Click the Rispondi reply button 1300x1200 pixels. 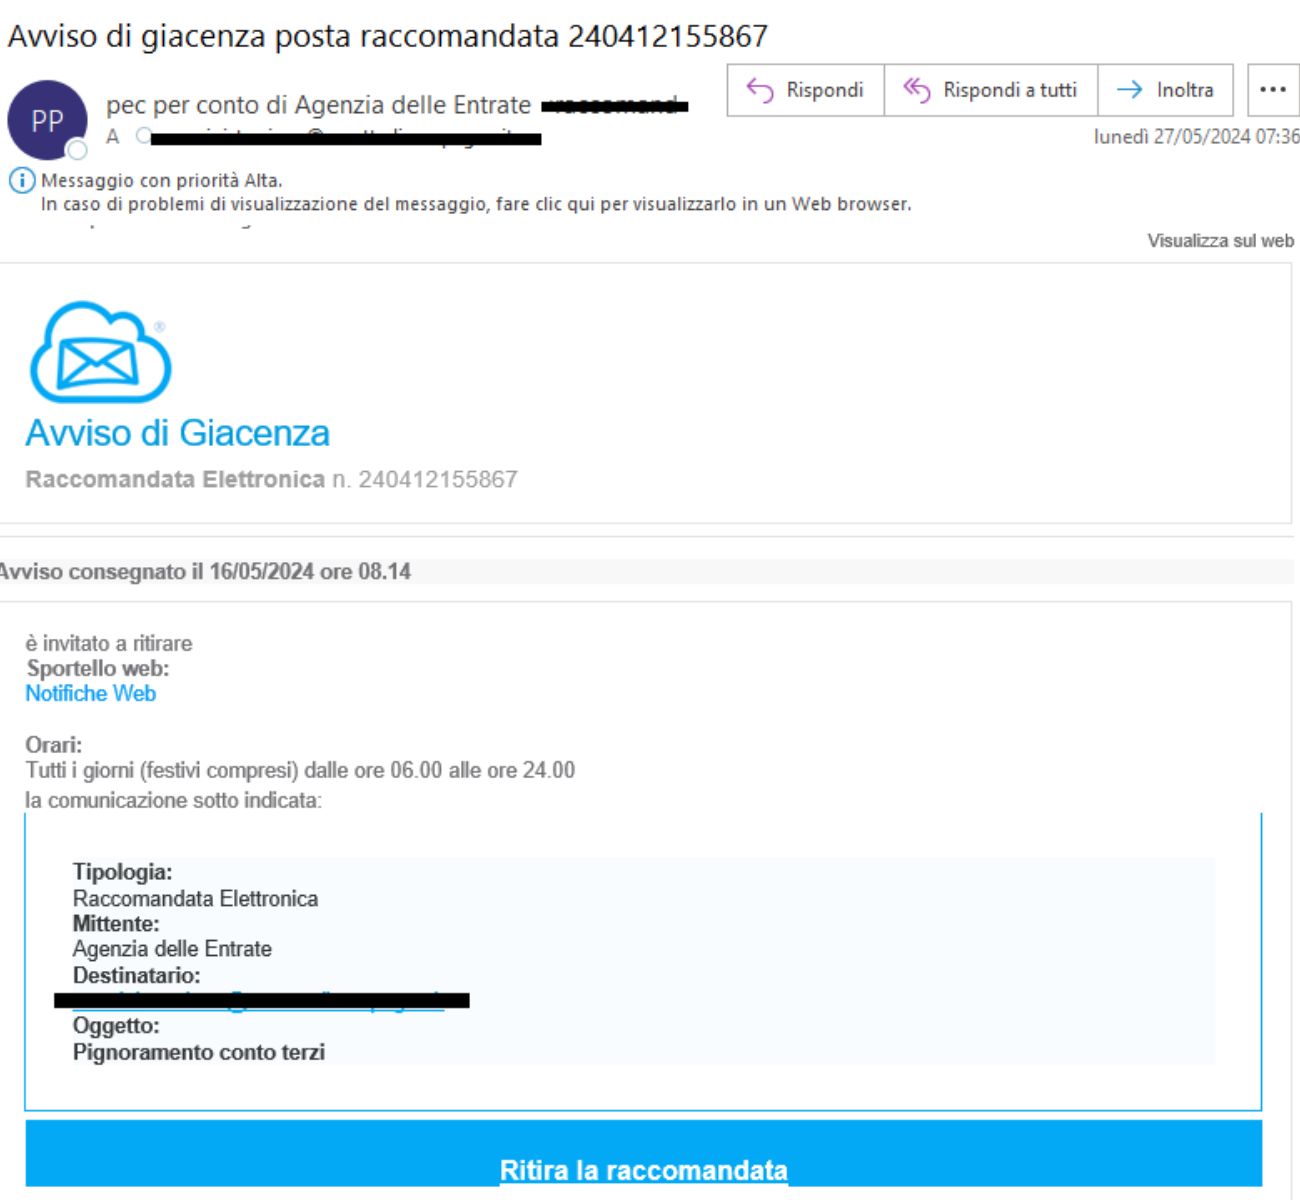(805, 90)
